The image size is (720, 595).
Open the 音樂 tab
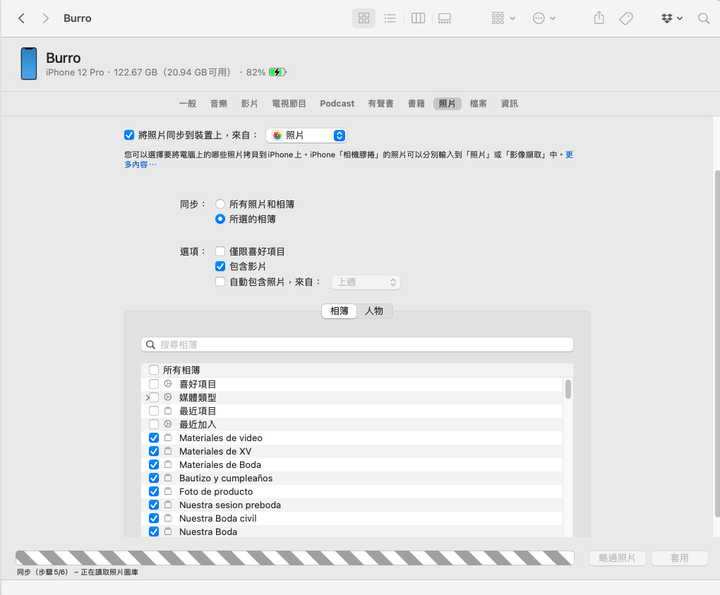point(219,104)
